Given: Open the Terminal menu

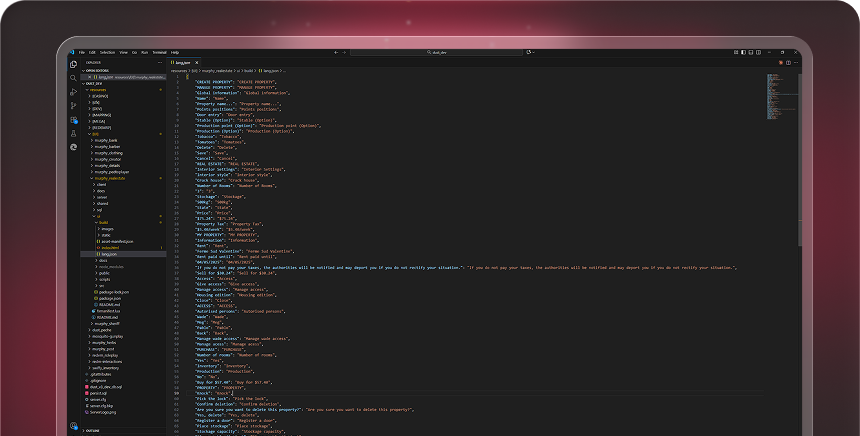Looking at the screenshot, I should 160,53.
